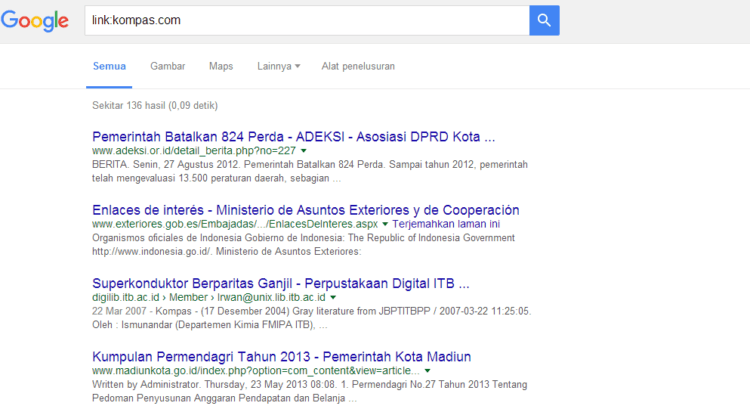750x409 pixels.
Task: Click snippet starting Organismos oficiales de Indonesia
Action: click(303, 244)
